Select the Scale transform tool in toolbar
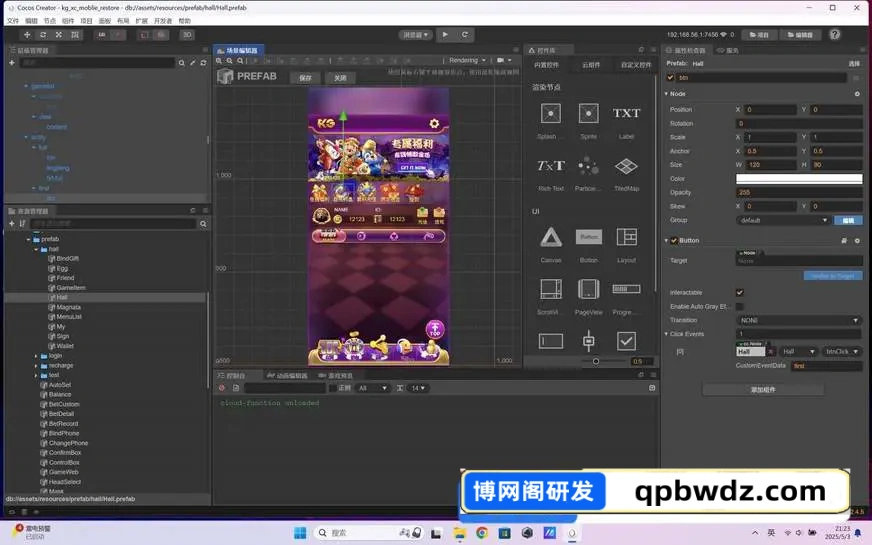Screen dimensions: 872x545 point(58,34)
